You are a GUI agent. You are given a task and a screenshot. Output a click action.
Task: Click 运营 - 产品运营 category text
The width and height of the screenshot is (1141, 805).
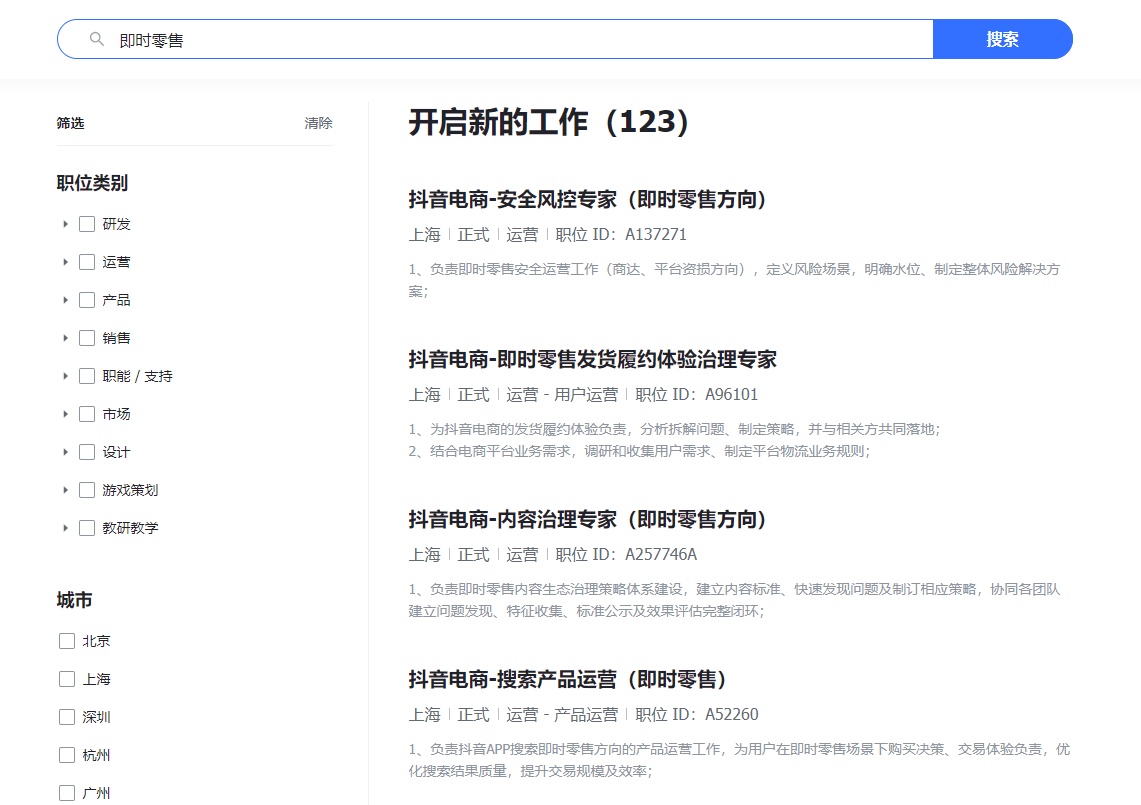click(x=562, y=715)
